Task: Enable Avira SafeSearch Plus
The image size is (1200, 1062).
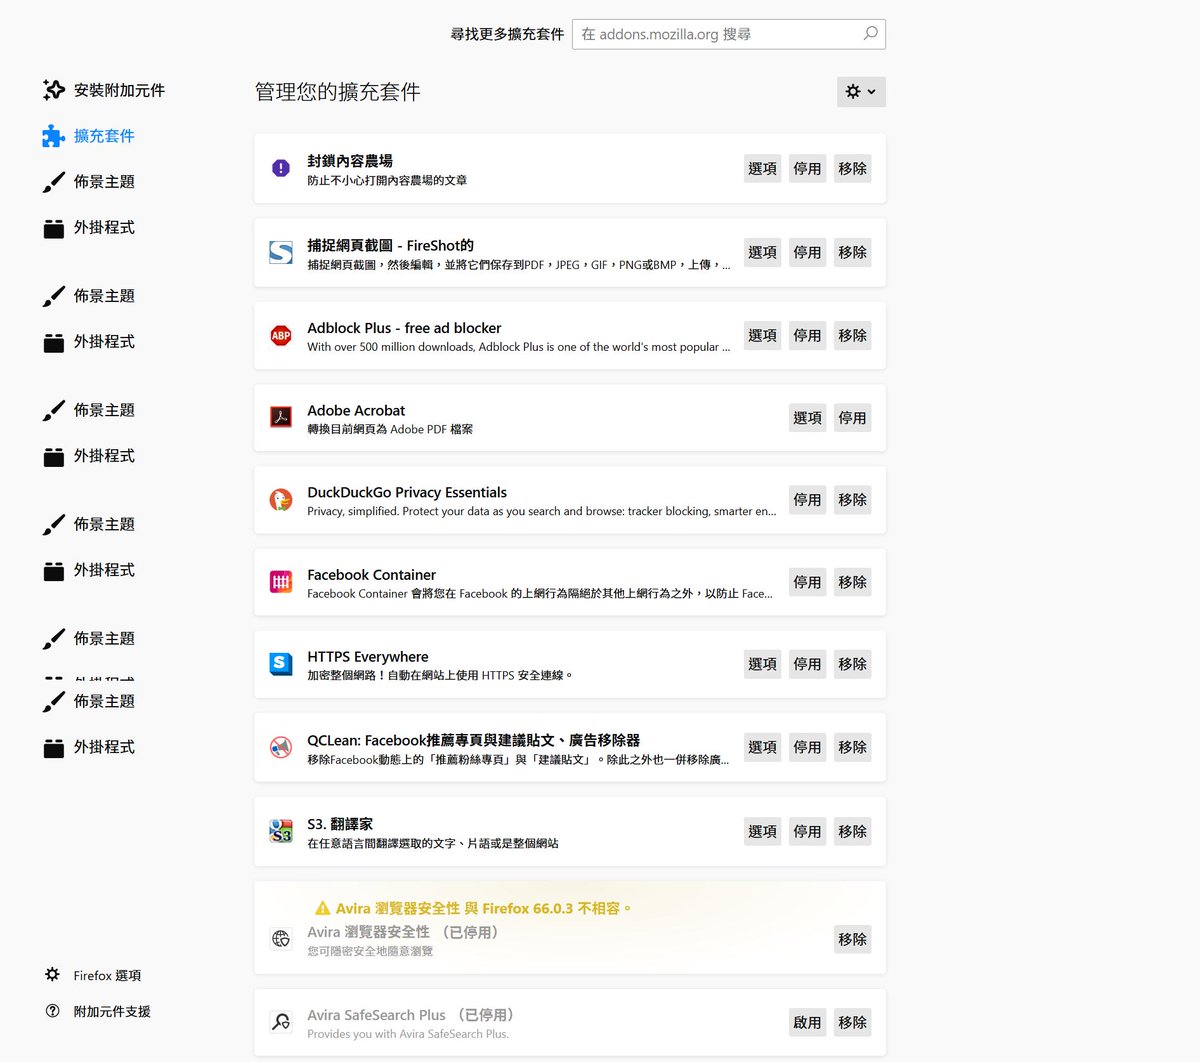Action: [807, 1021]
